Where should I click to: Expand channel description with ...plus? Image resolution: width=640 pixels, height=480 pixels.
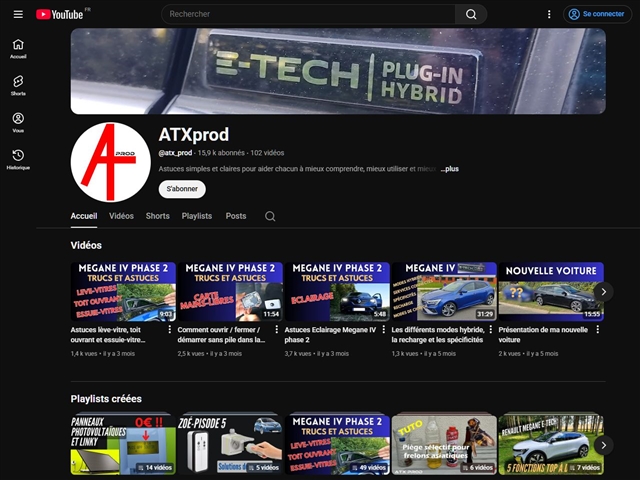point(450,169)
